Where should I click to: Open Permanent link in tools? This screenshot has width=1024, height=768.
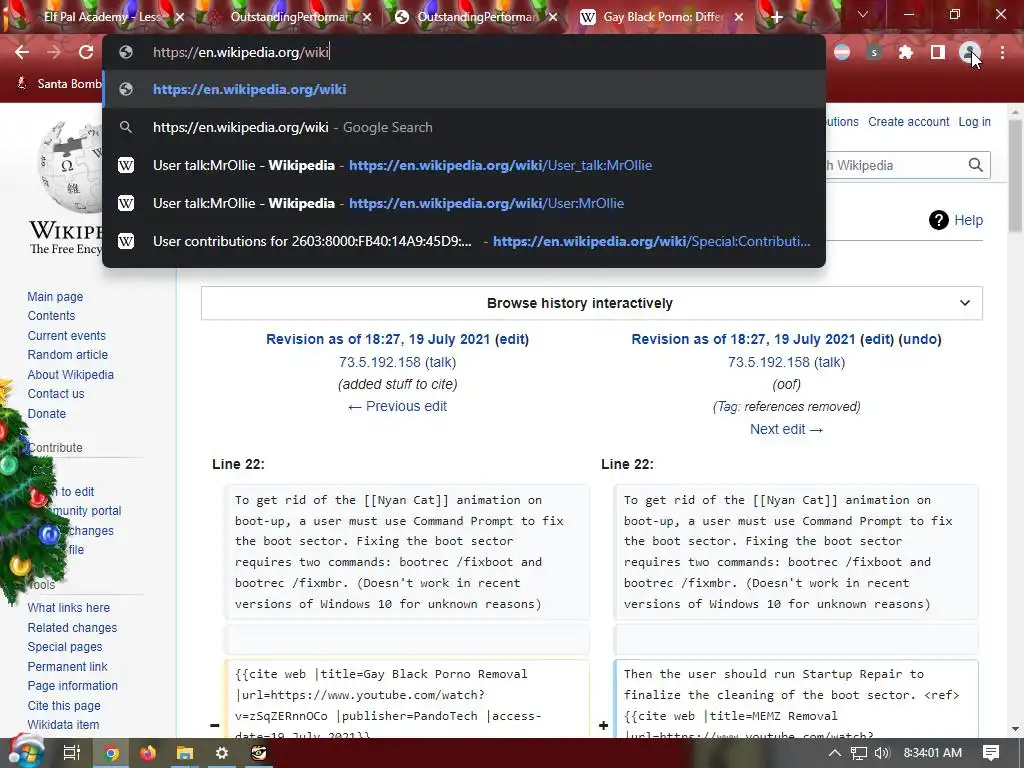[x=67, y=667]
